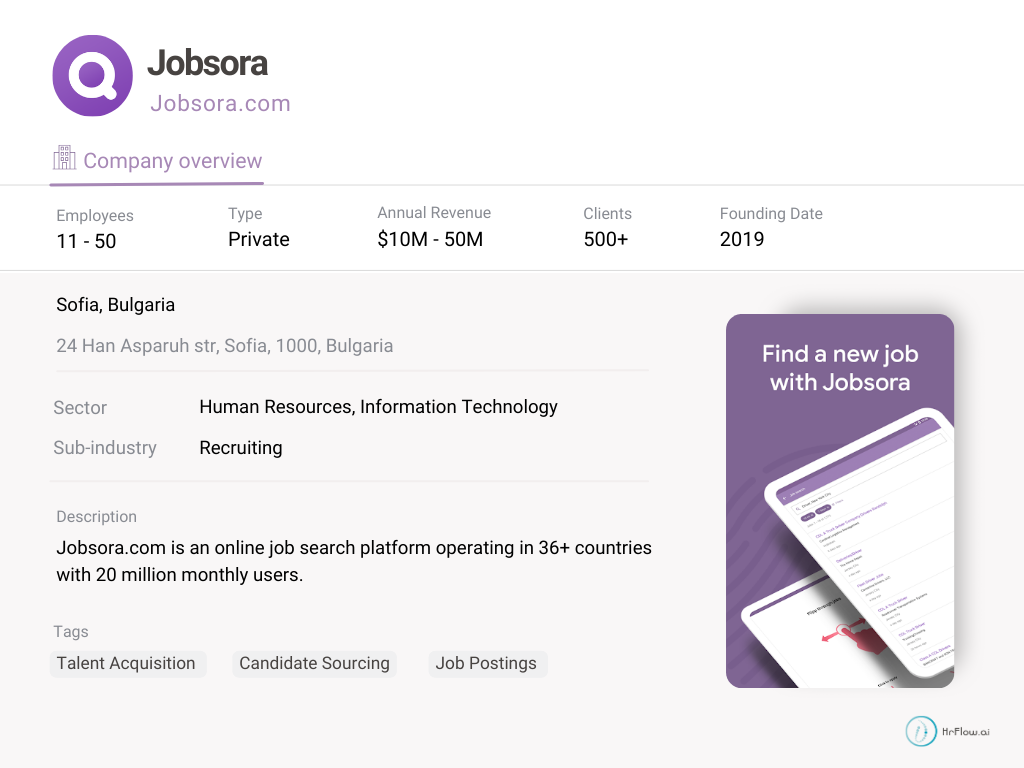Select the Talent Acquisition tag
Screen dimensions: 1024x768
coord(126,663)
